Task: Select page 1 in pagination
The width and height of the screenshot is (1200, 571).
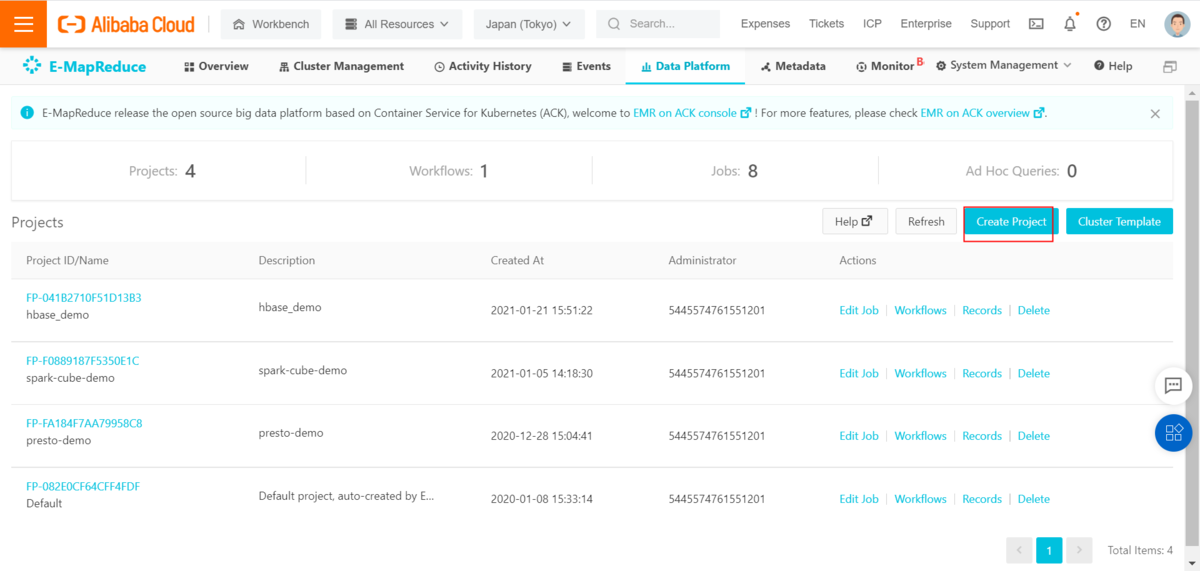Action: tap(1049, 550)
